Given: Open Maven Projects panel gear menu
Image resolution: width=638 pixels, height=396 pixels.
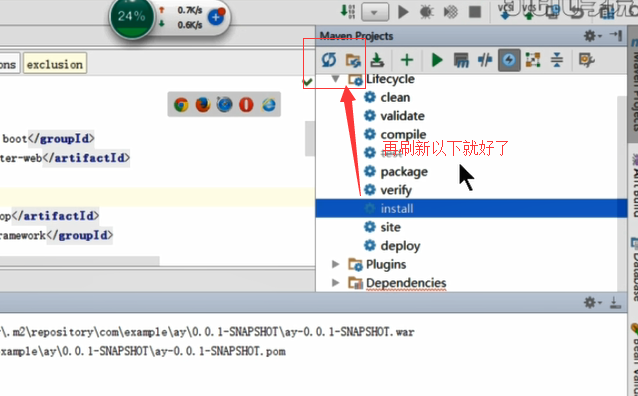Looking at the screenshot, I should point(592,36).
